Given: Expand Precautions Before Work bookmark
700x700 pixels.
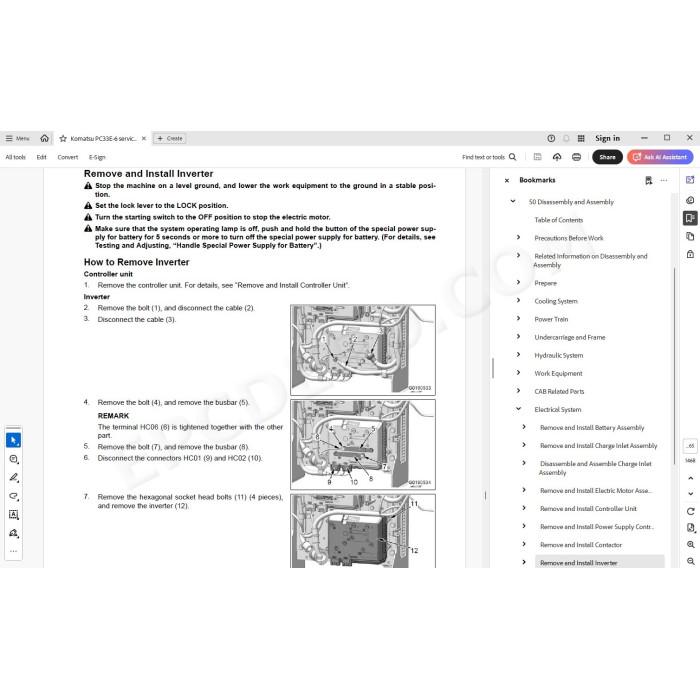Looking at the screenshot, I should click(518, 238).
